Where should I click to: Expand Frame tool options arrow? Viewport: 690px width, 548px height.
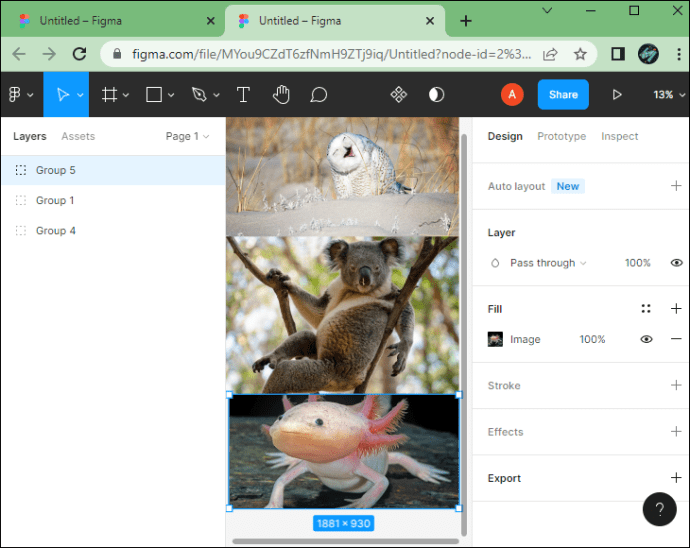126,95
